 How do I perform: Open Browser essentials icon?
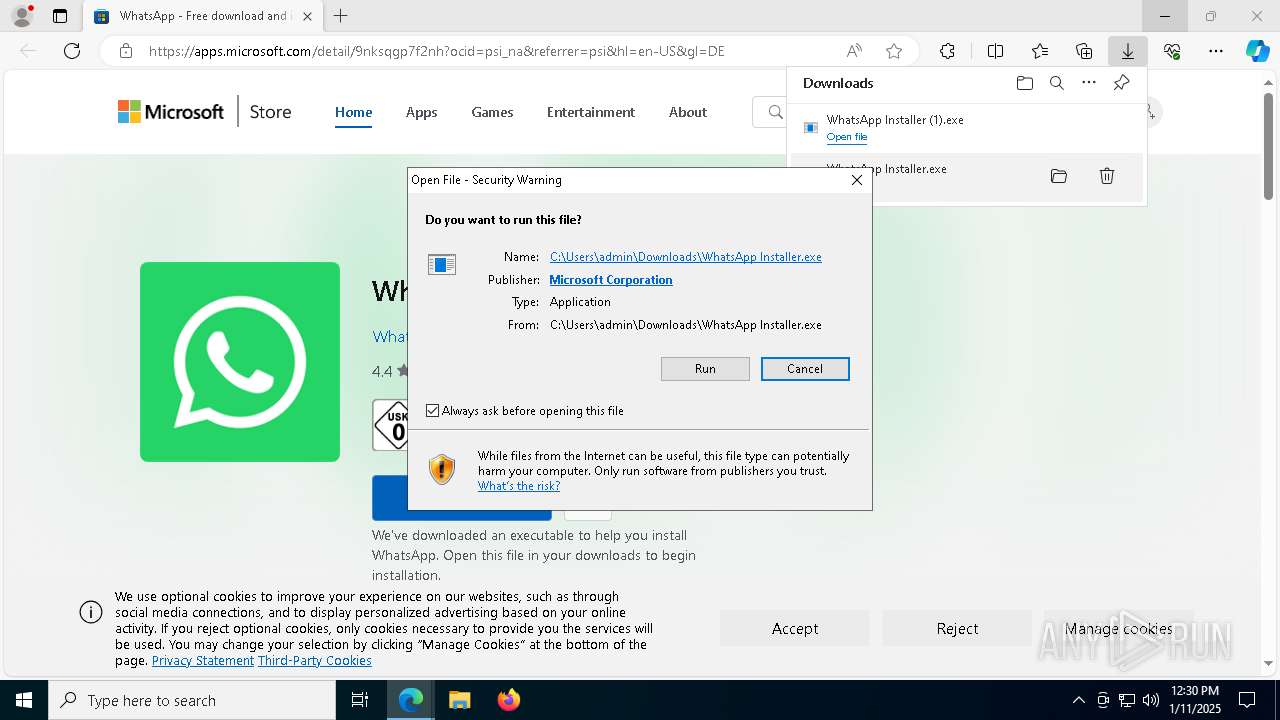1172,51
